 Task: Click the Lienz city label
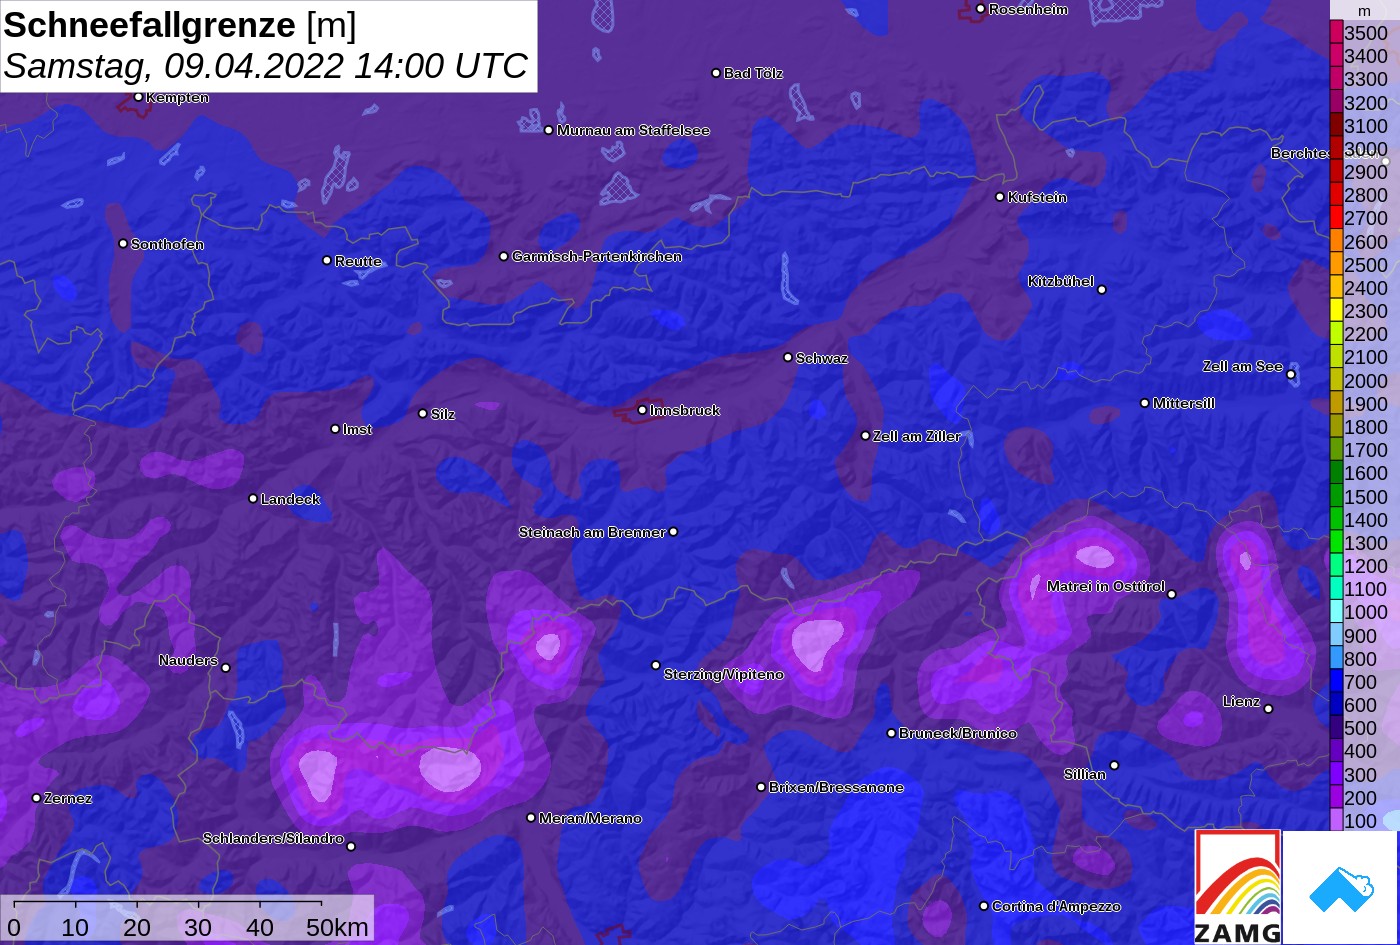[x=1241, y=701]
